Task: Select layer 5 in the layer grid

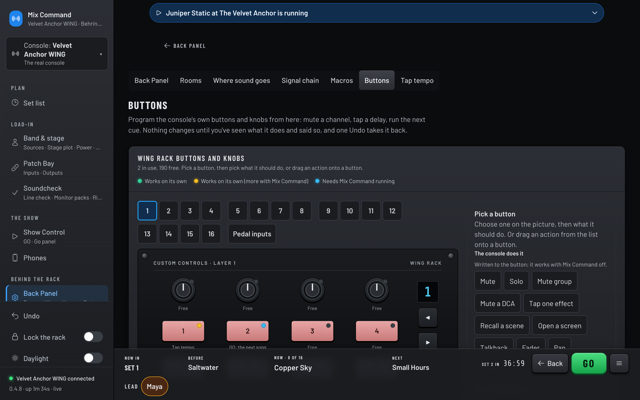Action: click(x=238, y=211)
